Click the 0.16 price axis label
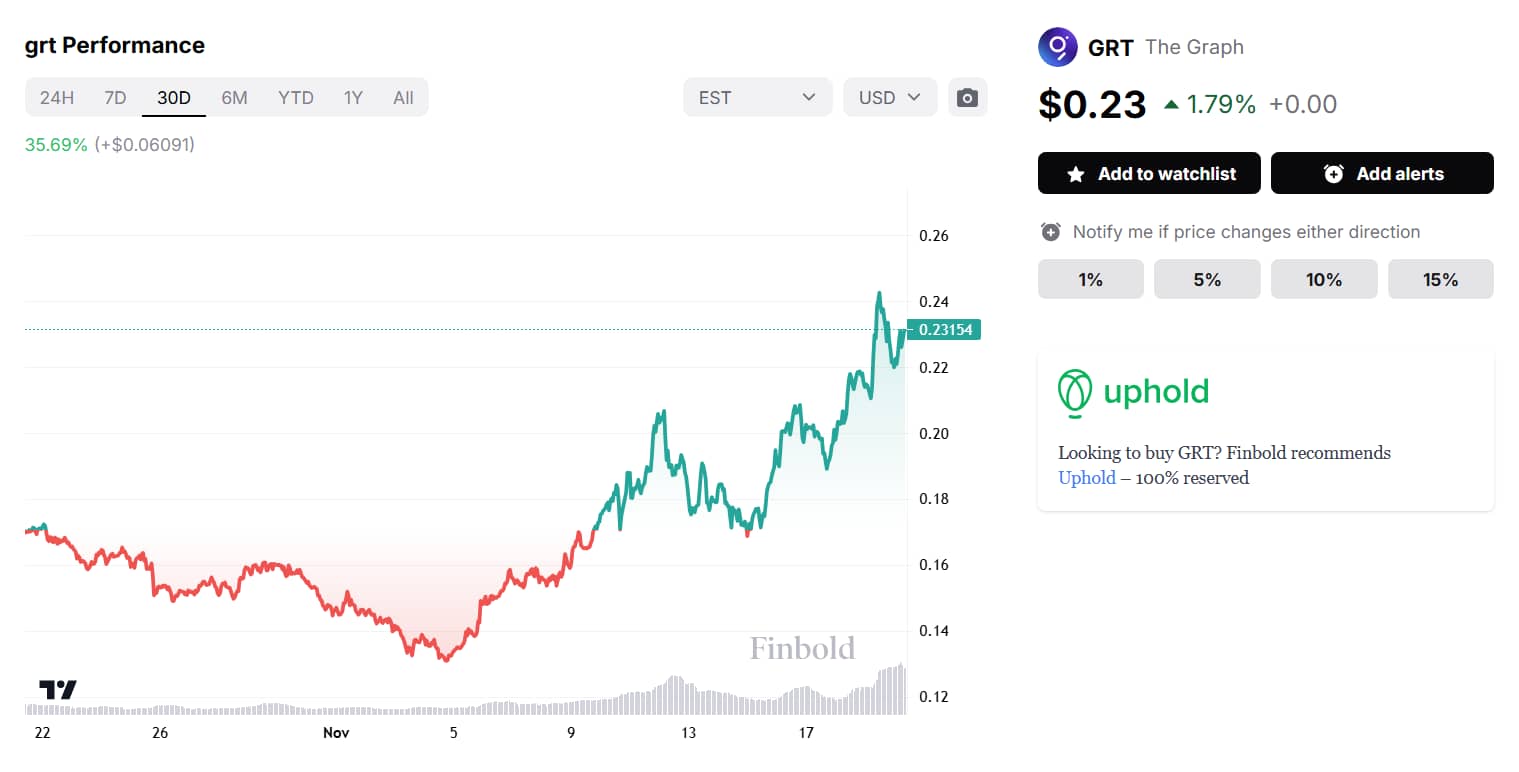Viewport: 1519px width, 772px height. click(933, 565)
